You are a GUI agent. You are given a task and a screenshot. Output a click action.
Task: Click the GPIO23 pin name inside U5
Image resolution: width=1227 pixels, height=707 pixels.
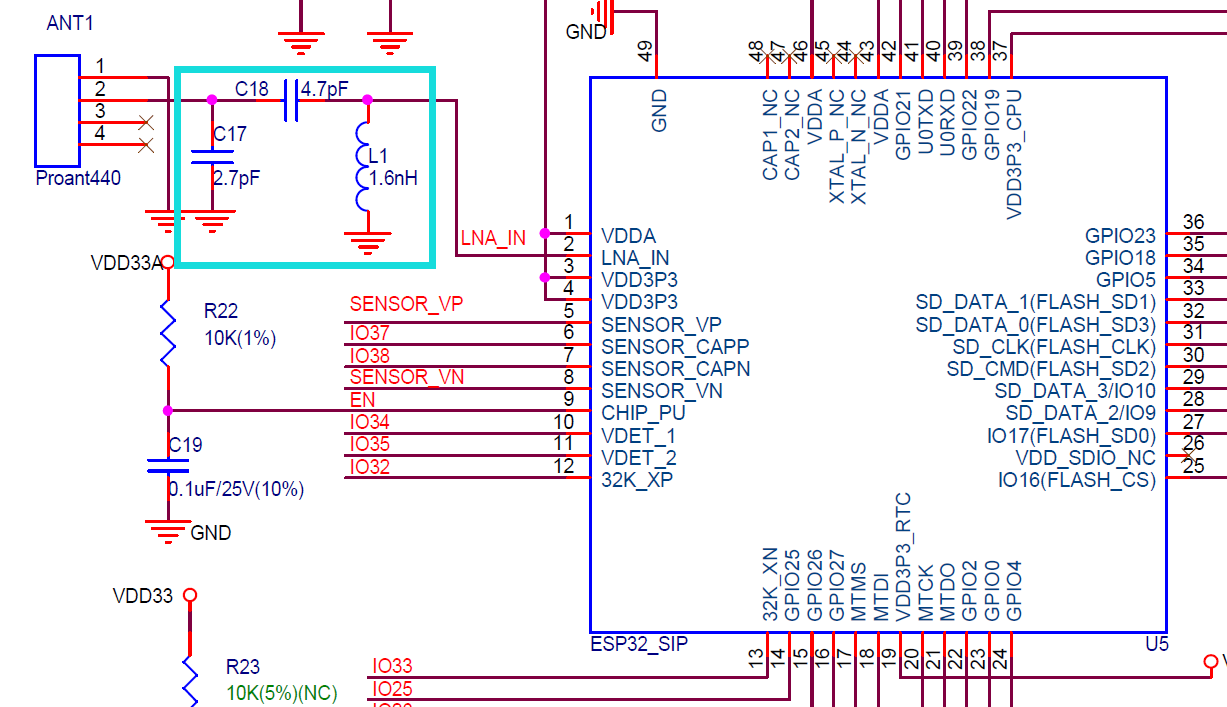pos(1119,237)
